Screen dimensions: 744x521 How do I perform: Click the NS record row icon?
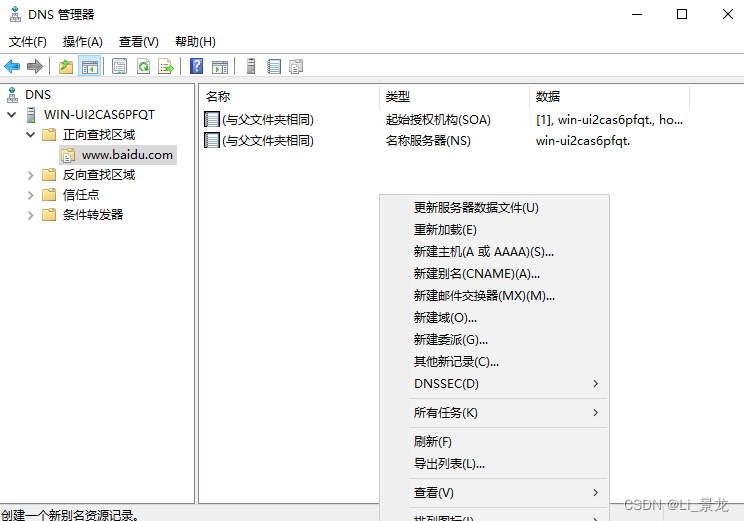click(212, 140)
